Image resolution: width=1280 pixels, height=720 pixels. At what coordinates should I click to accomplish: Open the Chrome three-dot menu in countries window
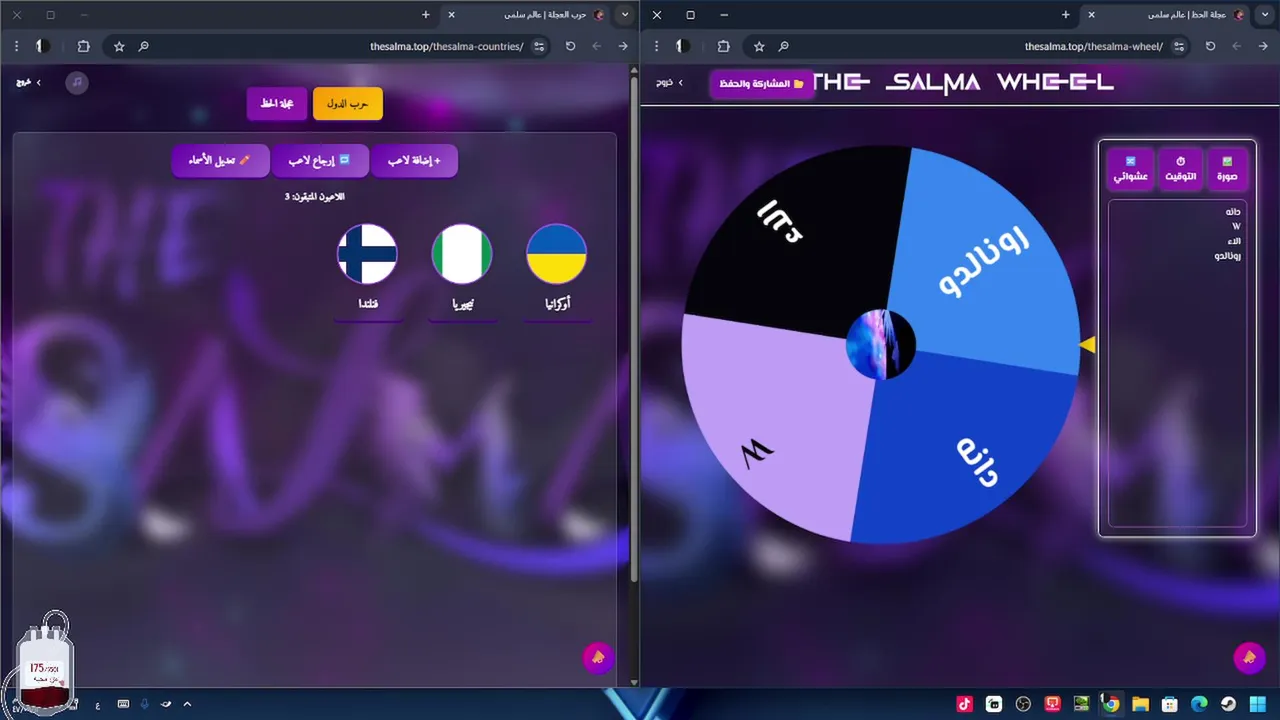[x=16, y=46]
